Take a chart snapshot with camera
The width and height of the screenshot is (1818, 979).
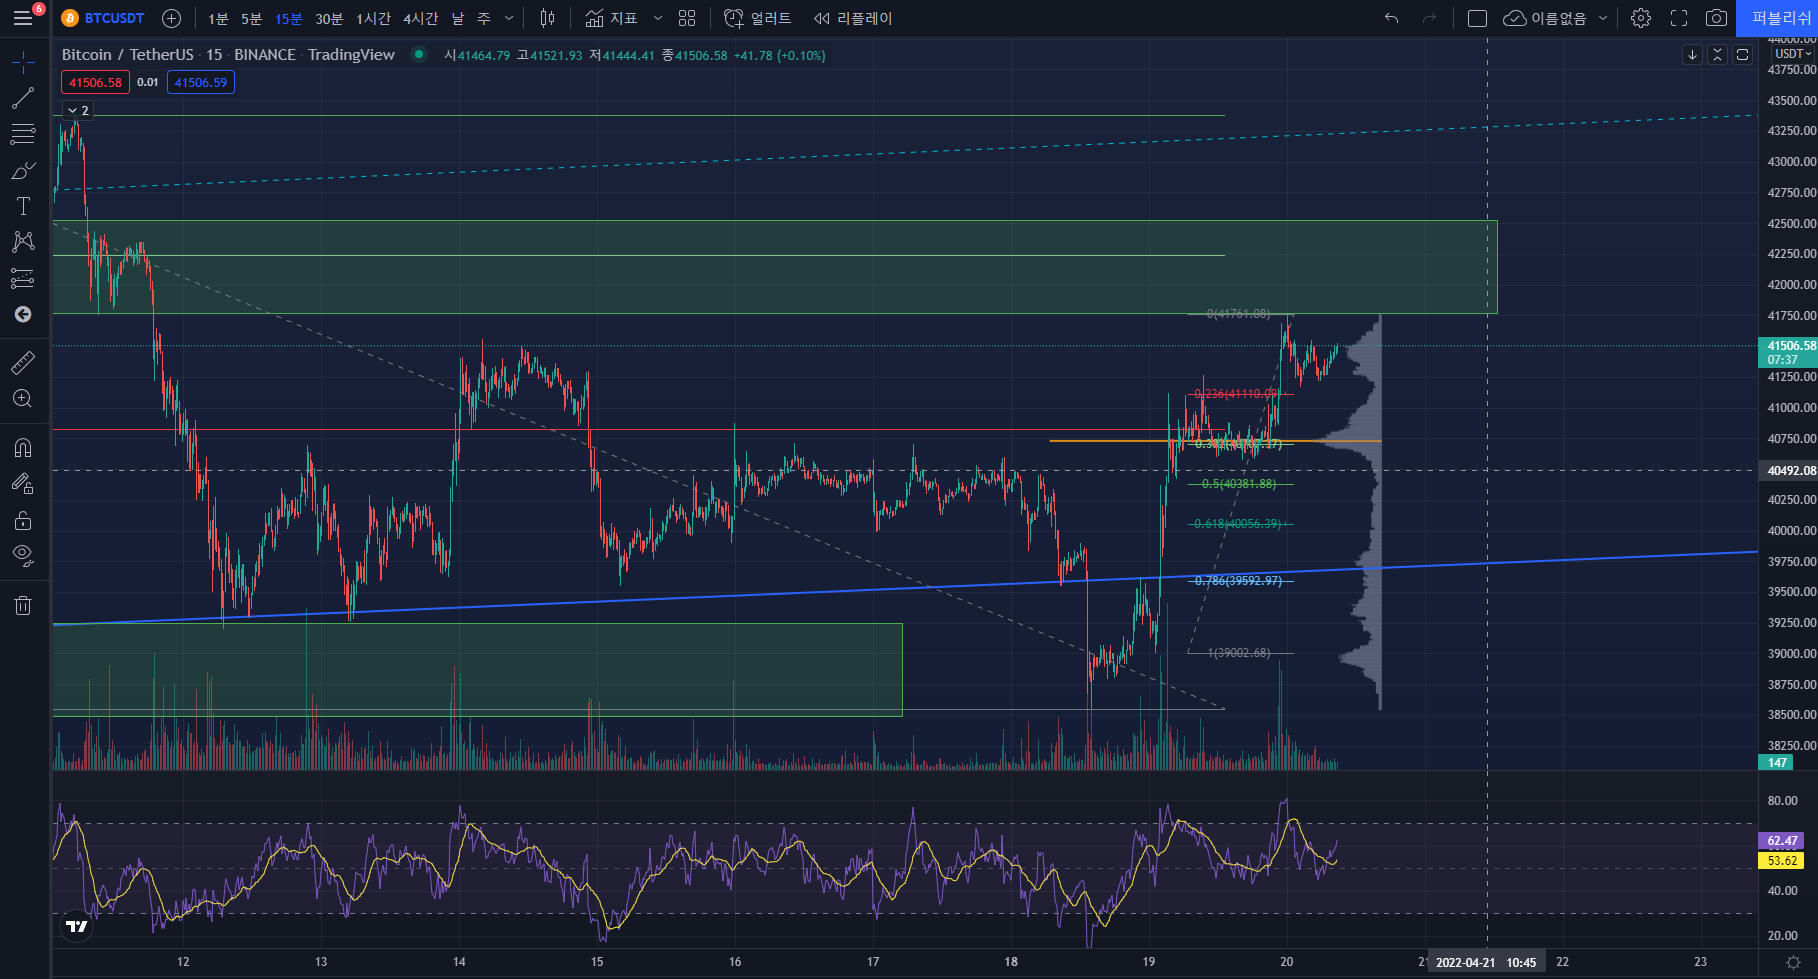(x=1716, y=18)
